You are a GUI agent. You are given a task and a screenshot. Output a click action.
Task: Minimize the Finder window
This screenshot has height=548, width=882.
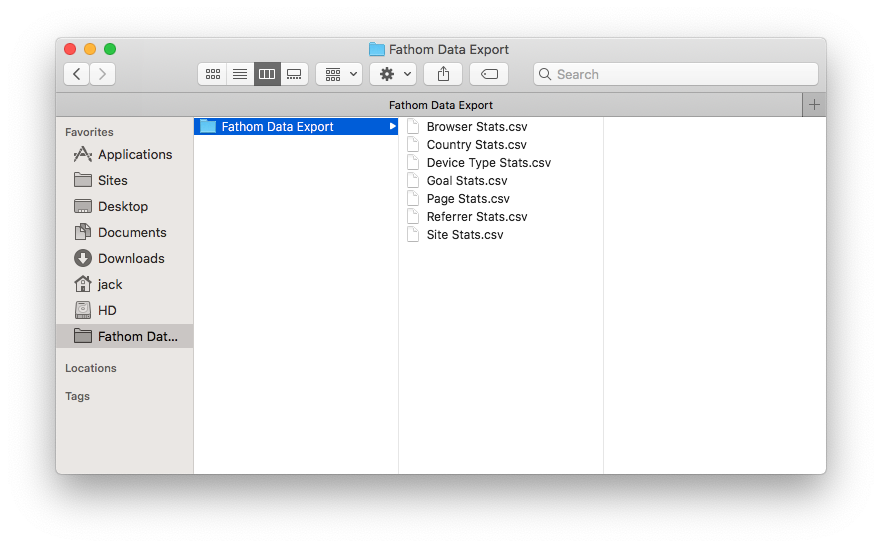click(90, 49)
